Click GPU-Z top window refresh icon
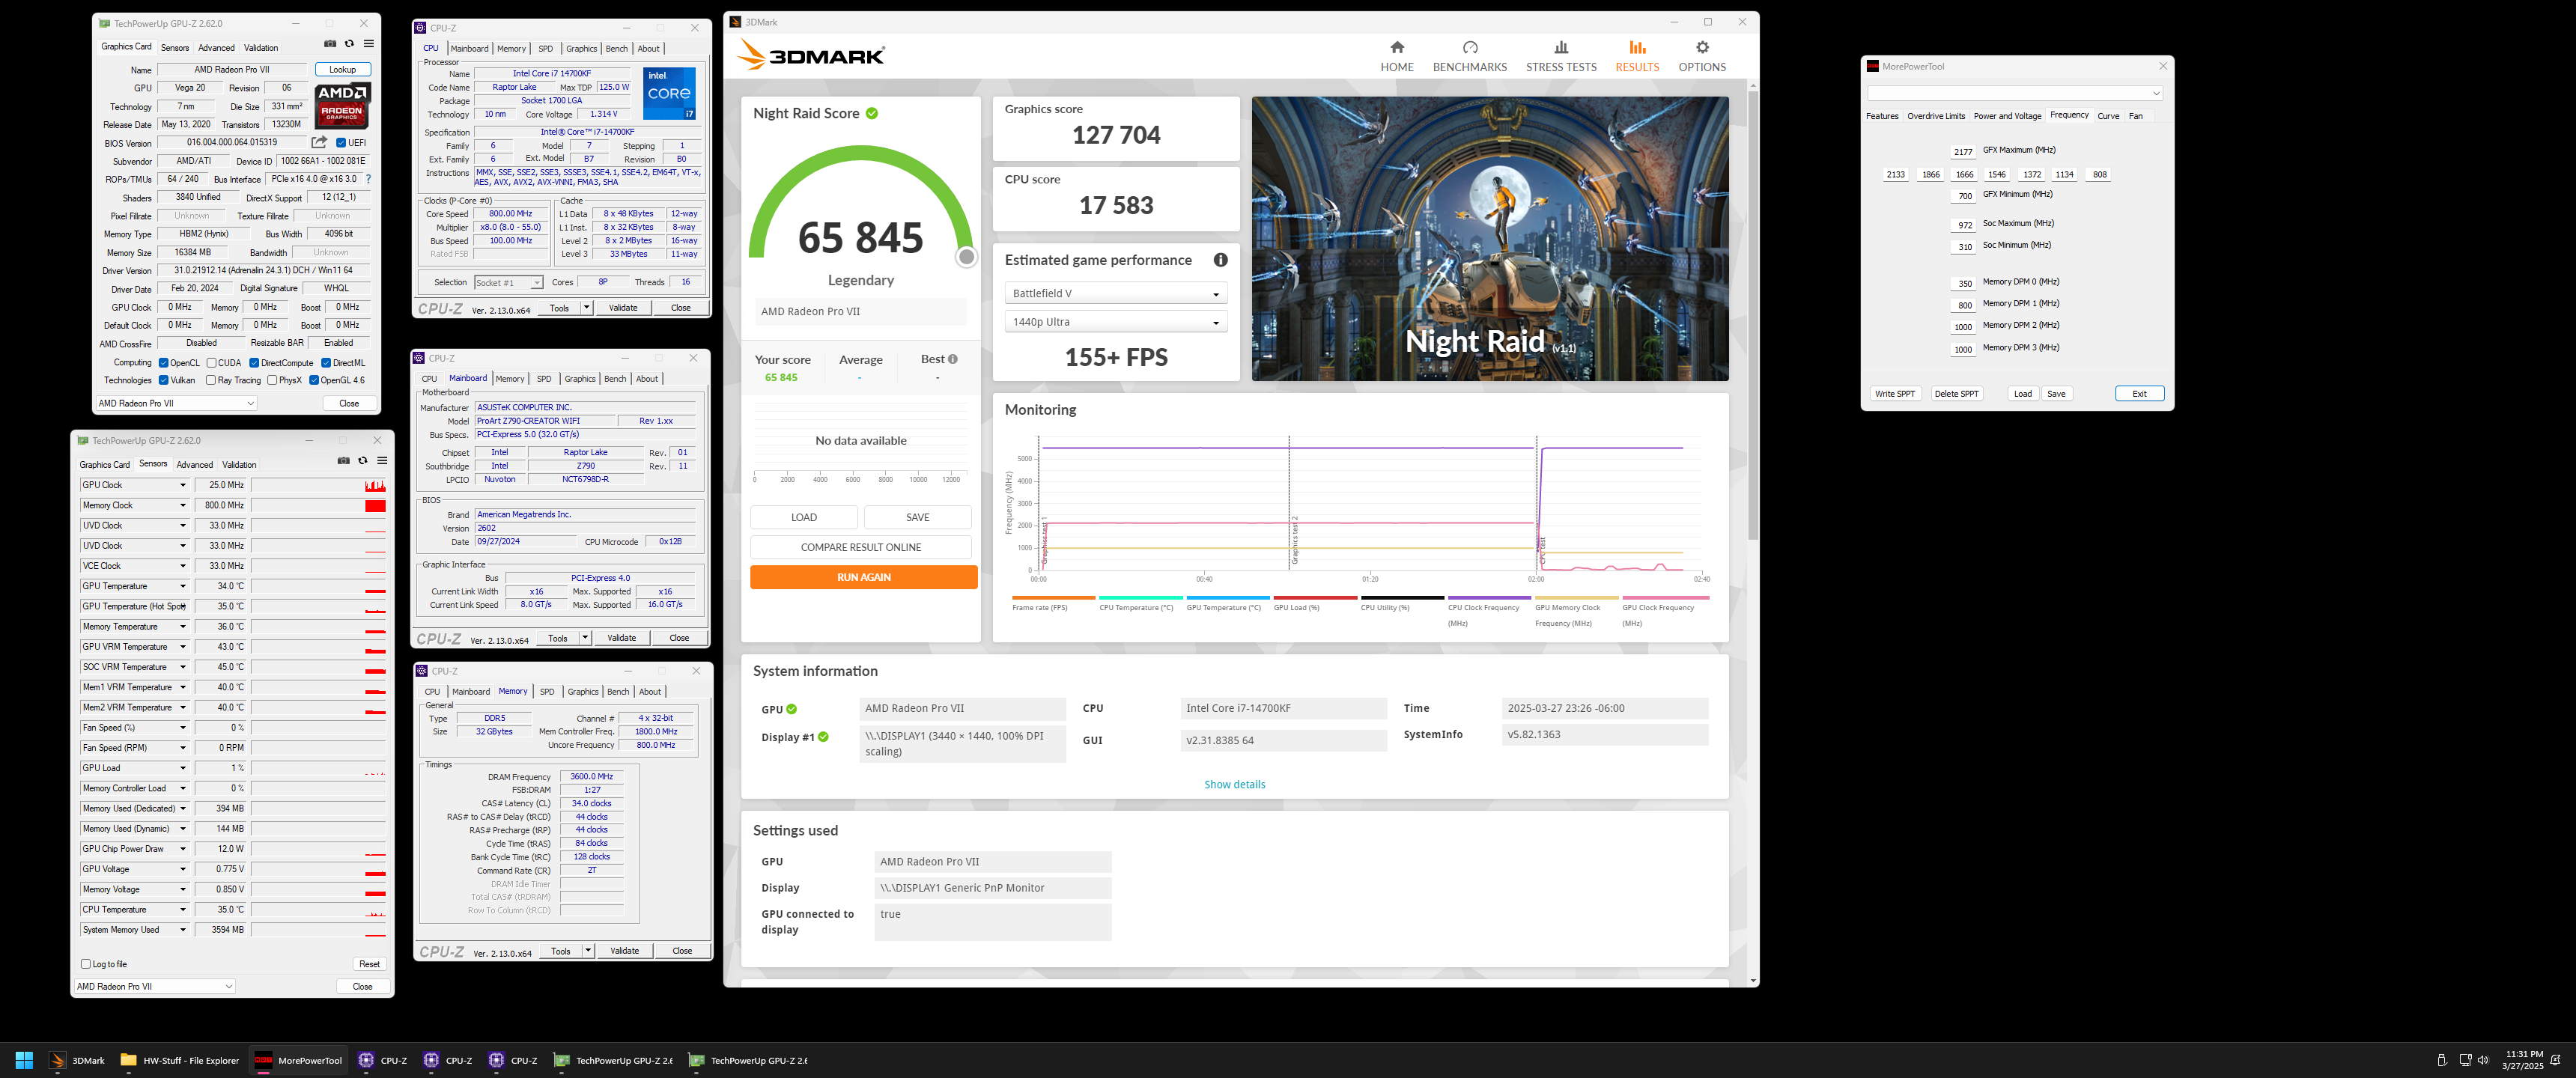This screenshot has width=2576, height=1078. (349, 44)
